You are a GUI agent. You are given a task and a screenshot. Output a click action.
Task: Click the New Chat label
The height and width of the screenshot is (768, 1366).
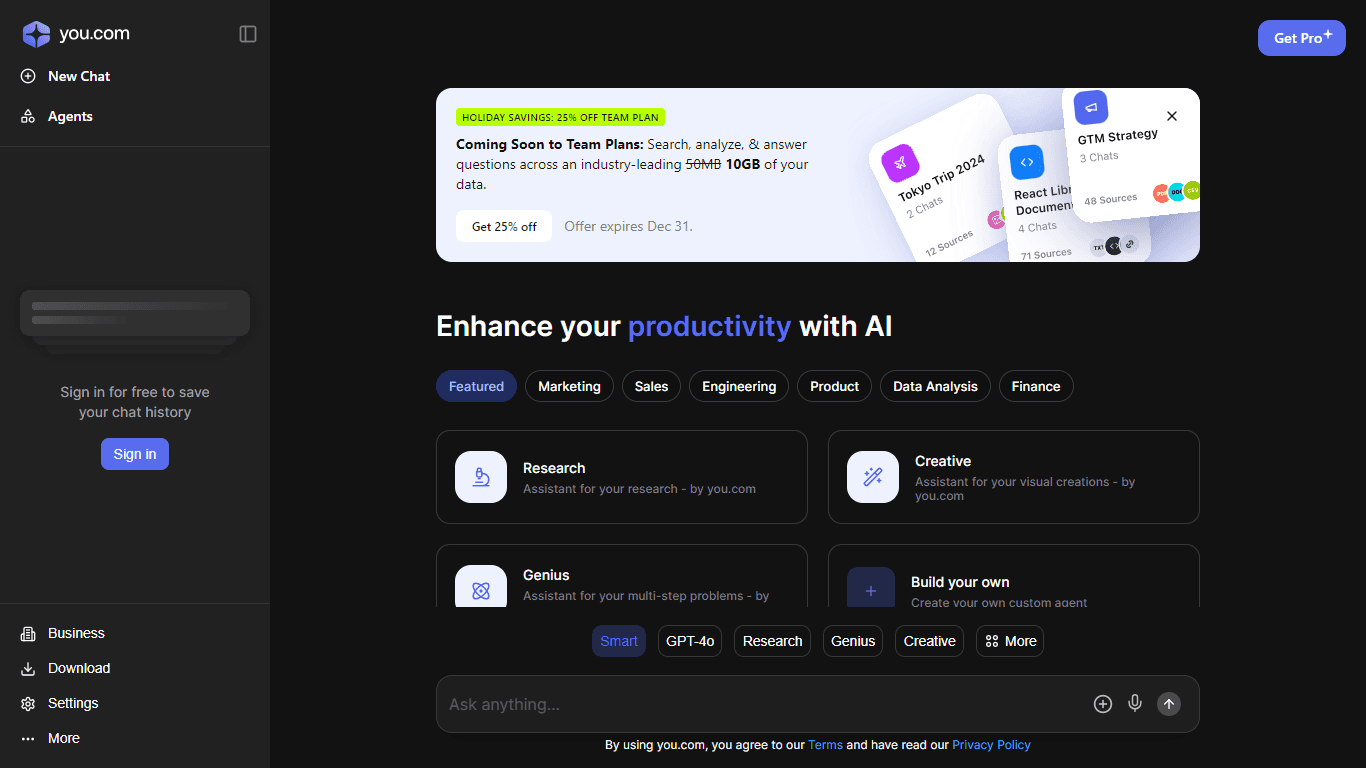(79, 76)
